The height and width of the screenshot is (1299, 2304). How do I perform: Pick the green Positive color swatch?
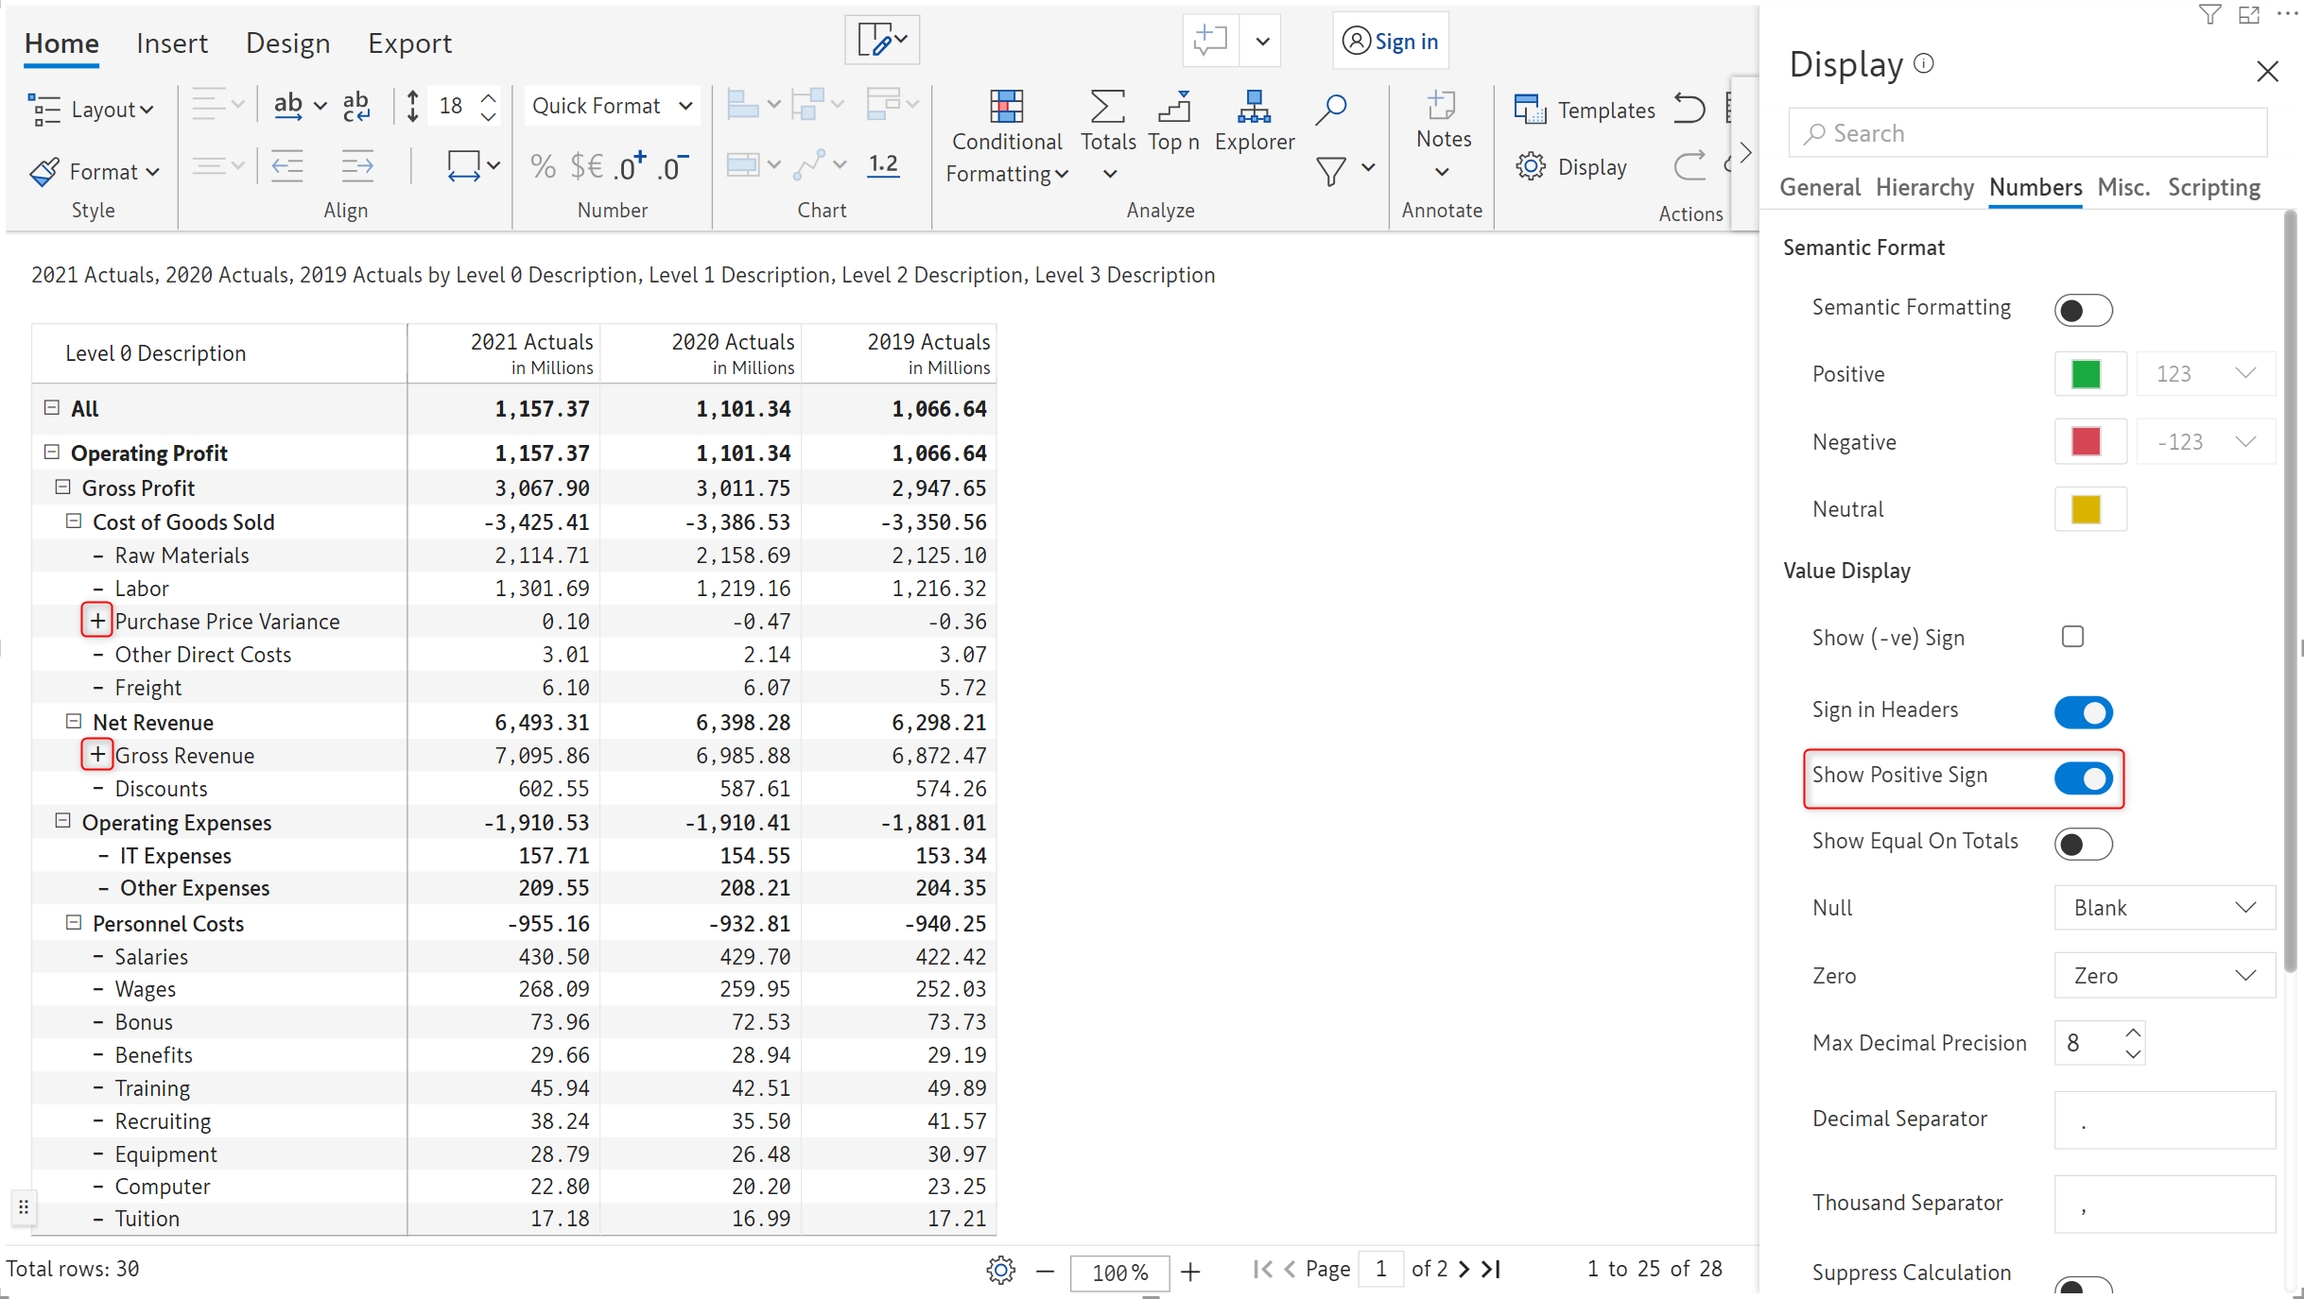tap(2086, 374)
